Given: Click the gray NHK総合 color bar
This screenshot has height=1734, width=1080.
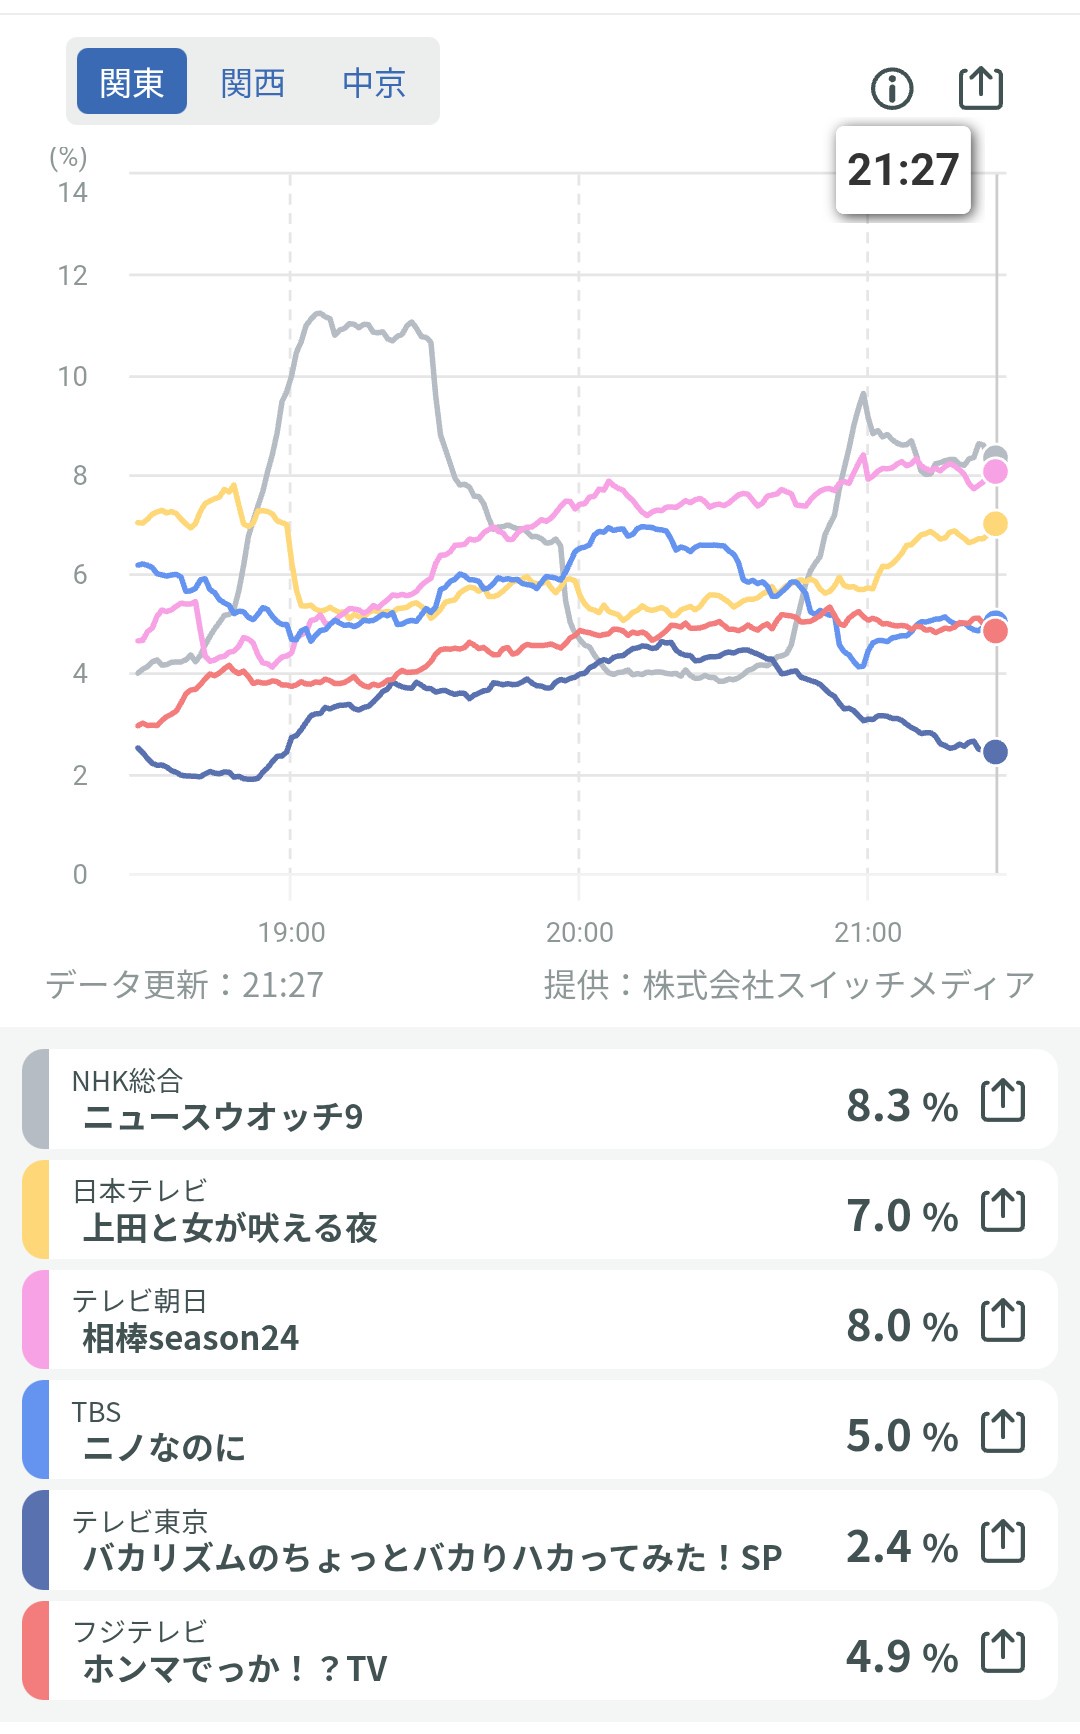Looking at the screenshot, I should pos(35,1099).
